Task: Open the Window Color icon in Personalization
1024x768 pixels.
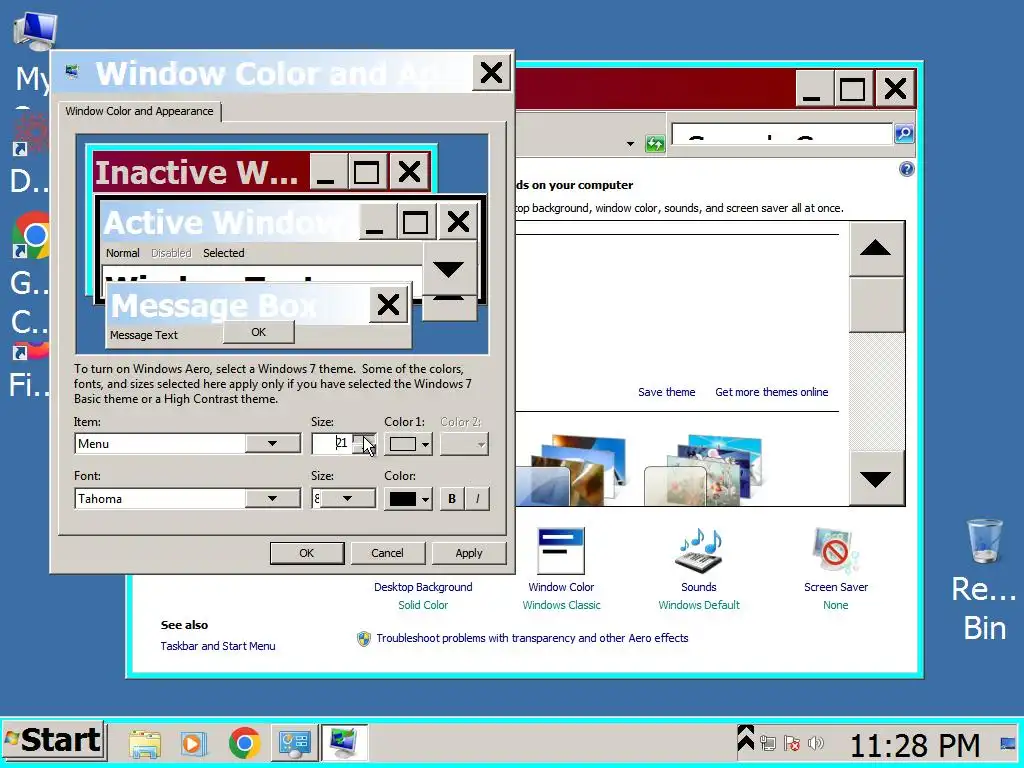Action: tap(561, 551)
